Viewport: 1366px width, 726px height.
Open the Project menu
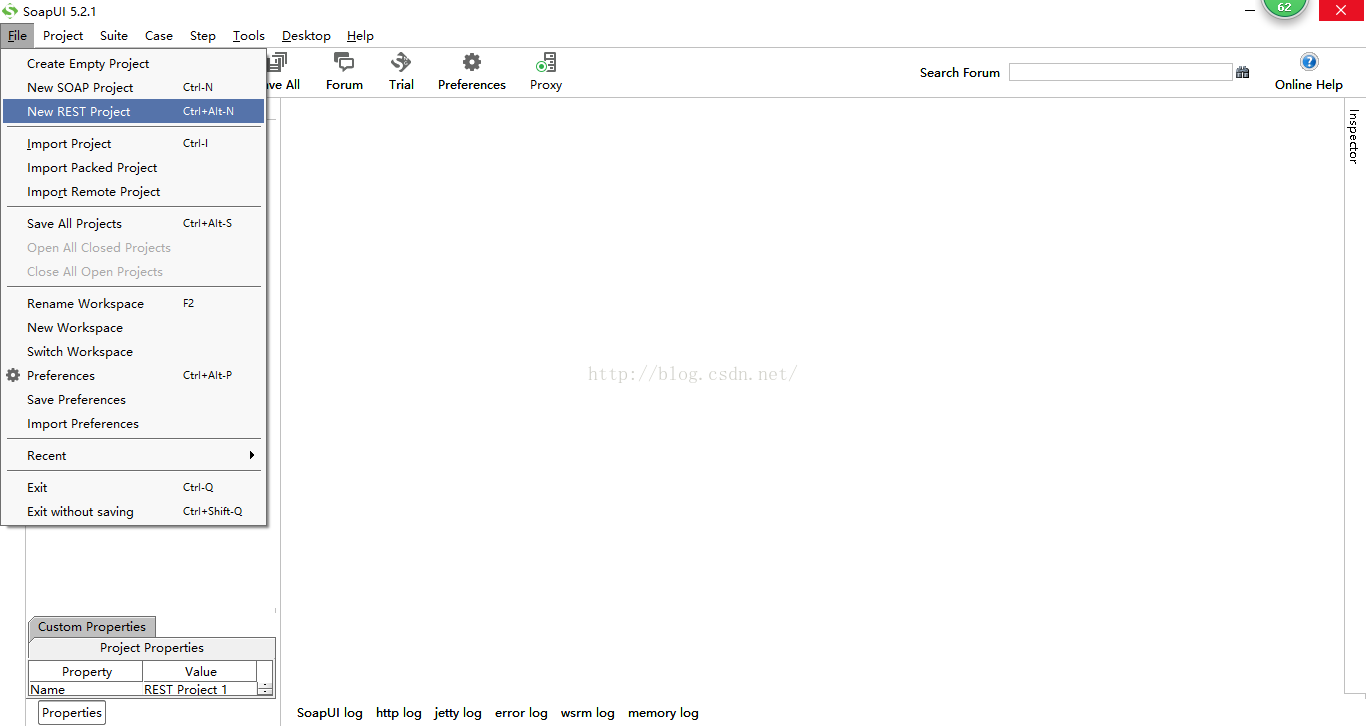click(x=63, y=35)
